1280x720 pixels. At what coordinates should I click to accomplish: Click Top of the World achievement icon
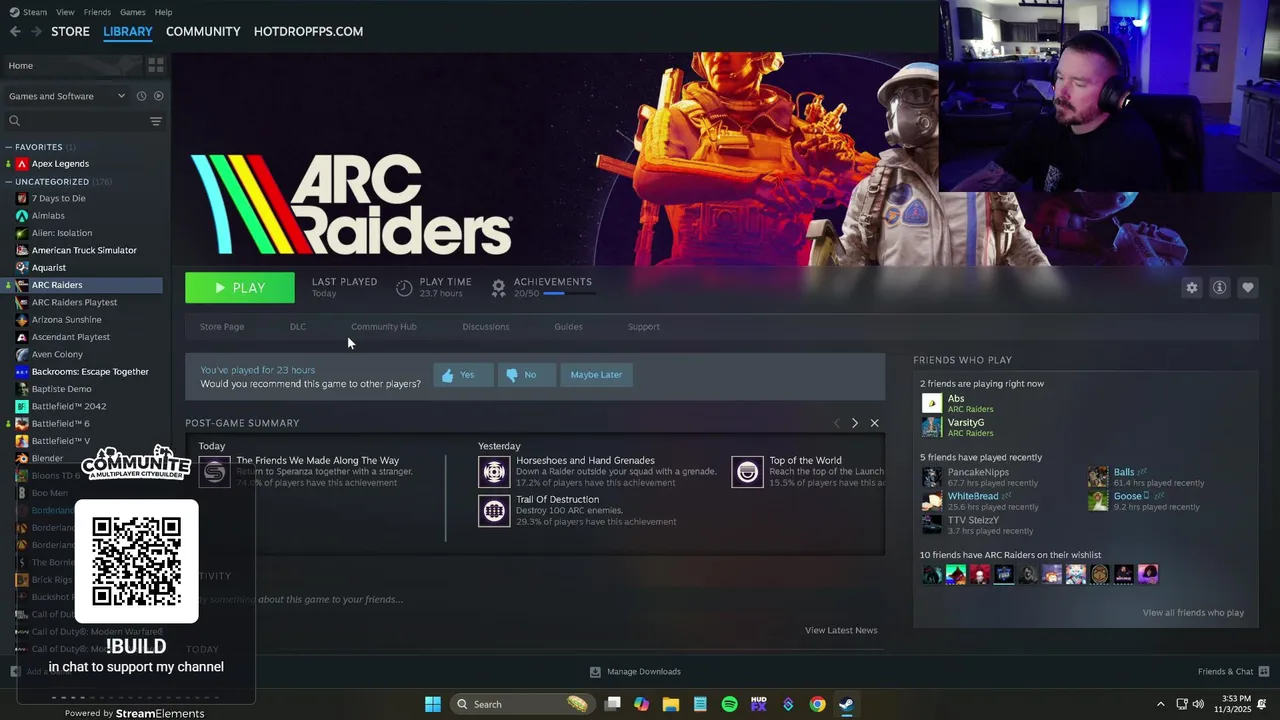(747, 472)
